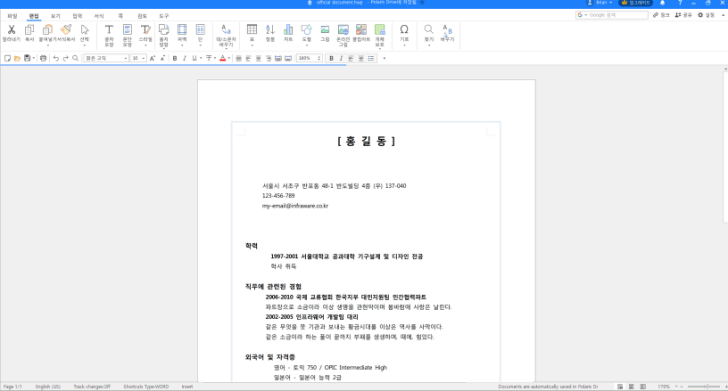Image resolution: width=728 pixels, height=391 pixels.
Task: Switch to the Format (서식) tab
Action: pyautogui.click(x=99, y=16)
